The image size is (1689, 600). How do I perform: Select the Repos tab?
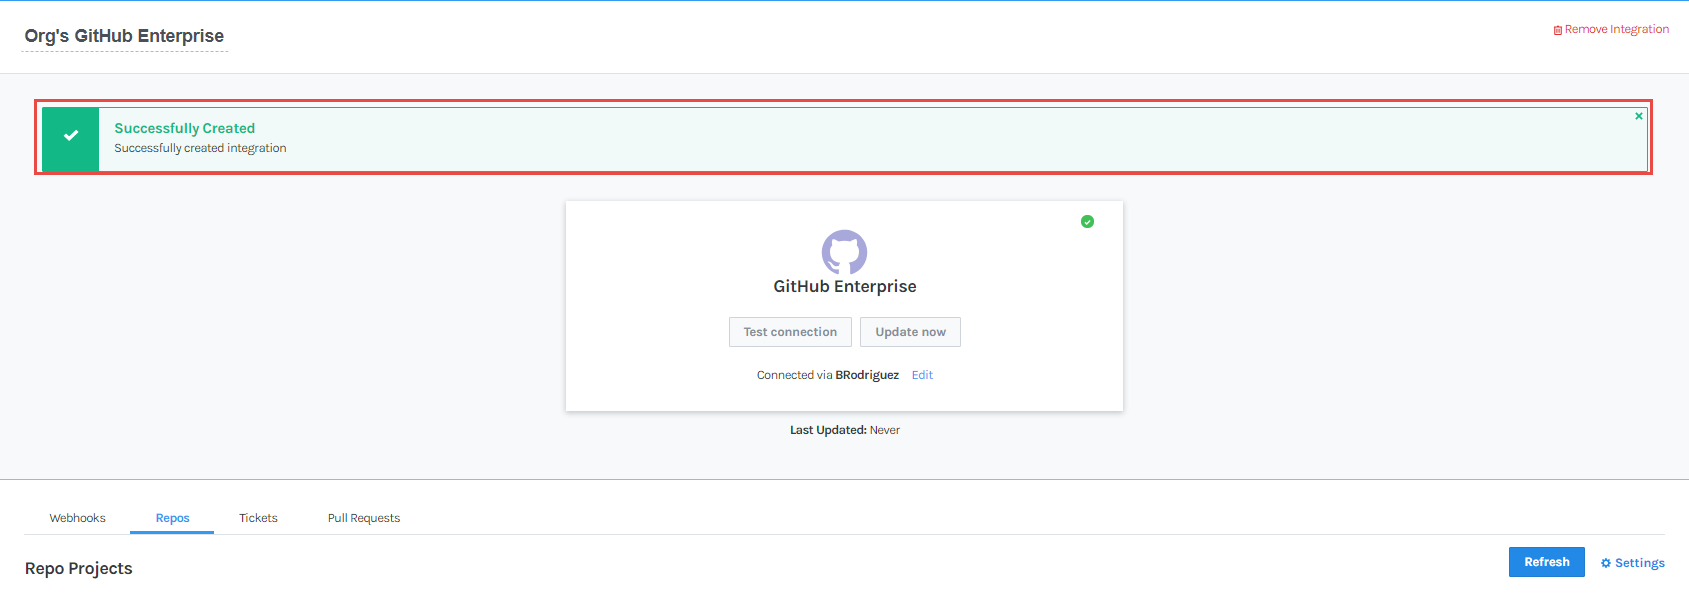[x=172, y=518]
